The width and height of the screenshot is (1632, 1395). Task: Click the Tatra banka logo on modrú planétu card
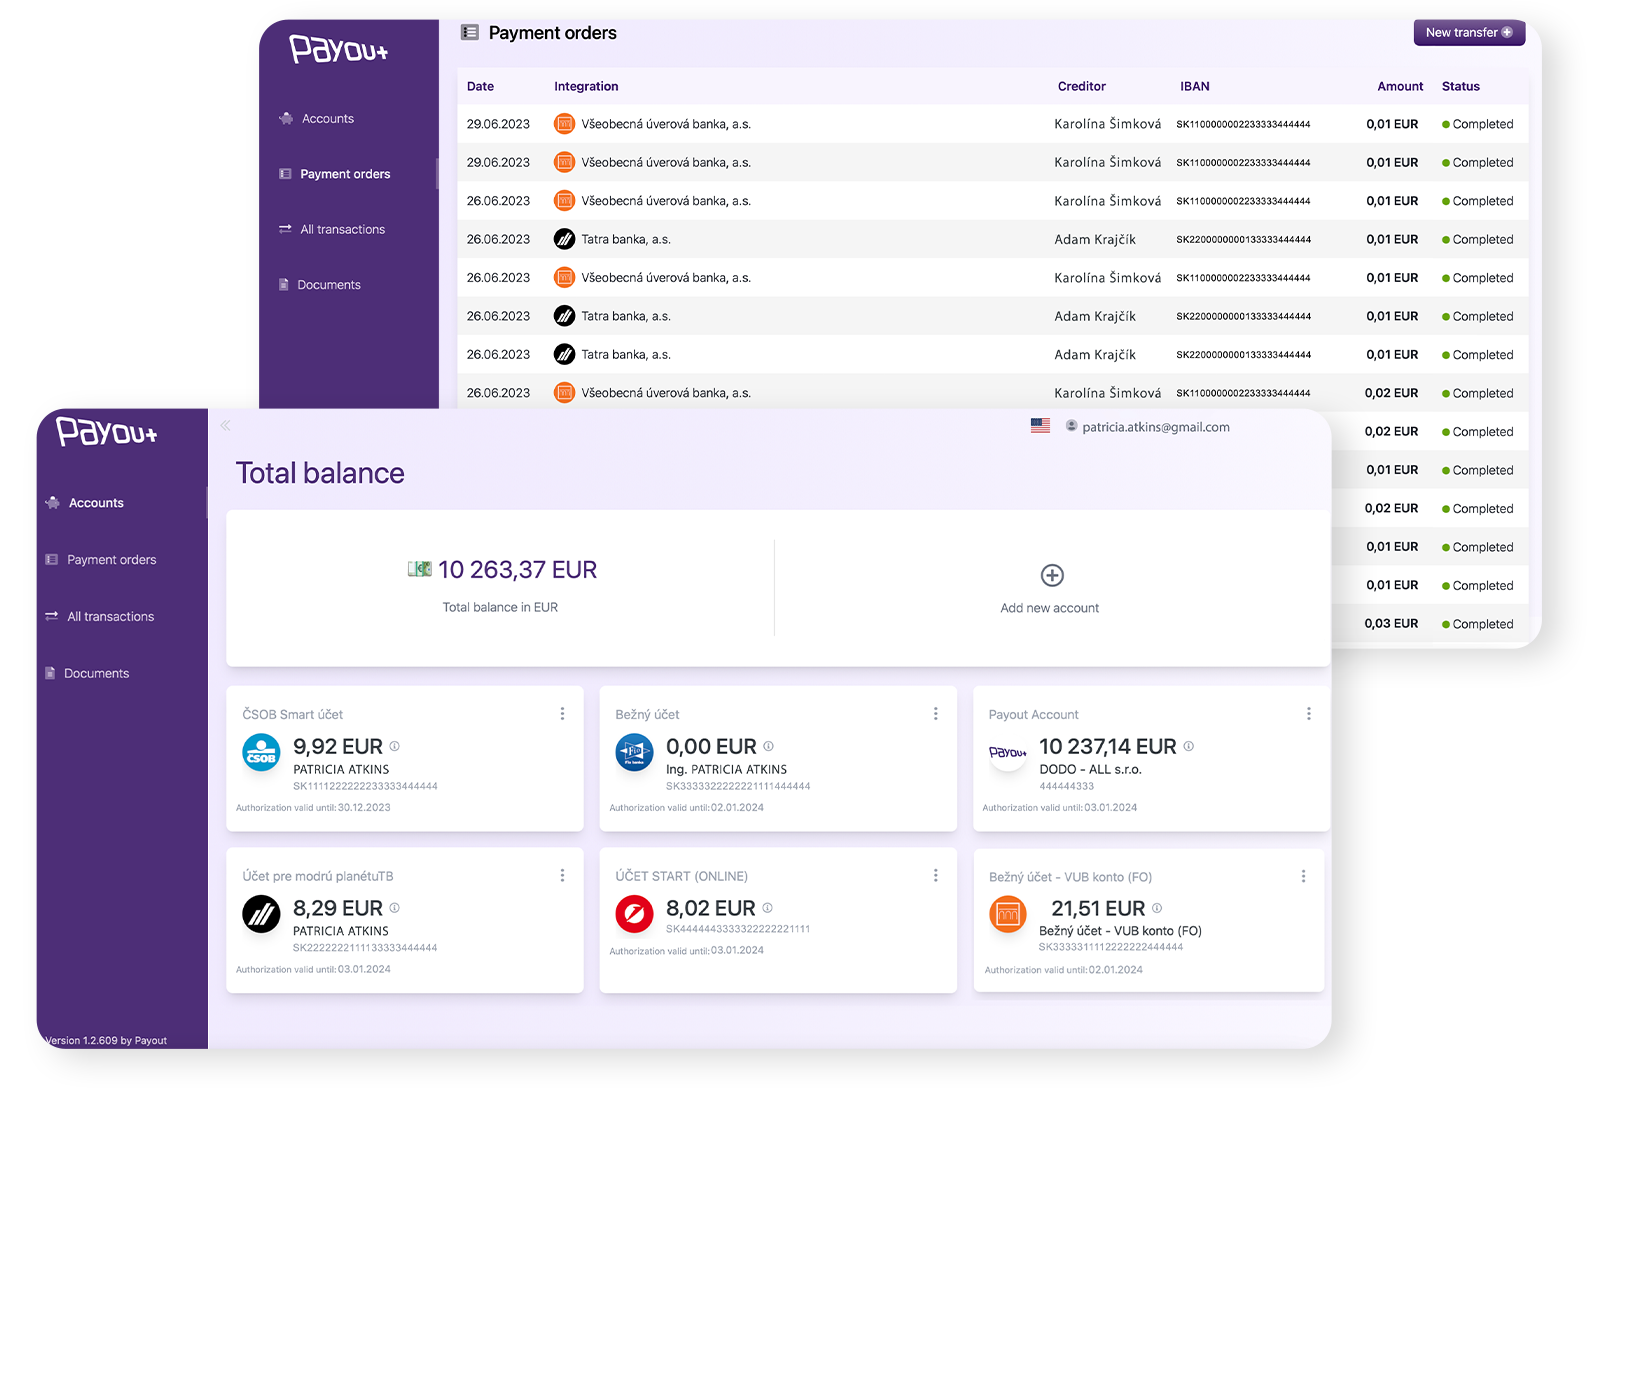(262, 914)
